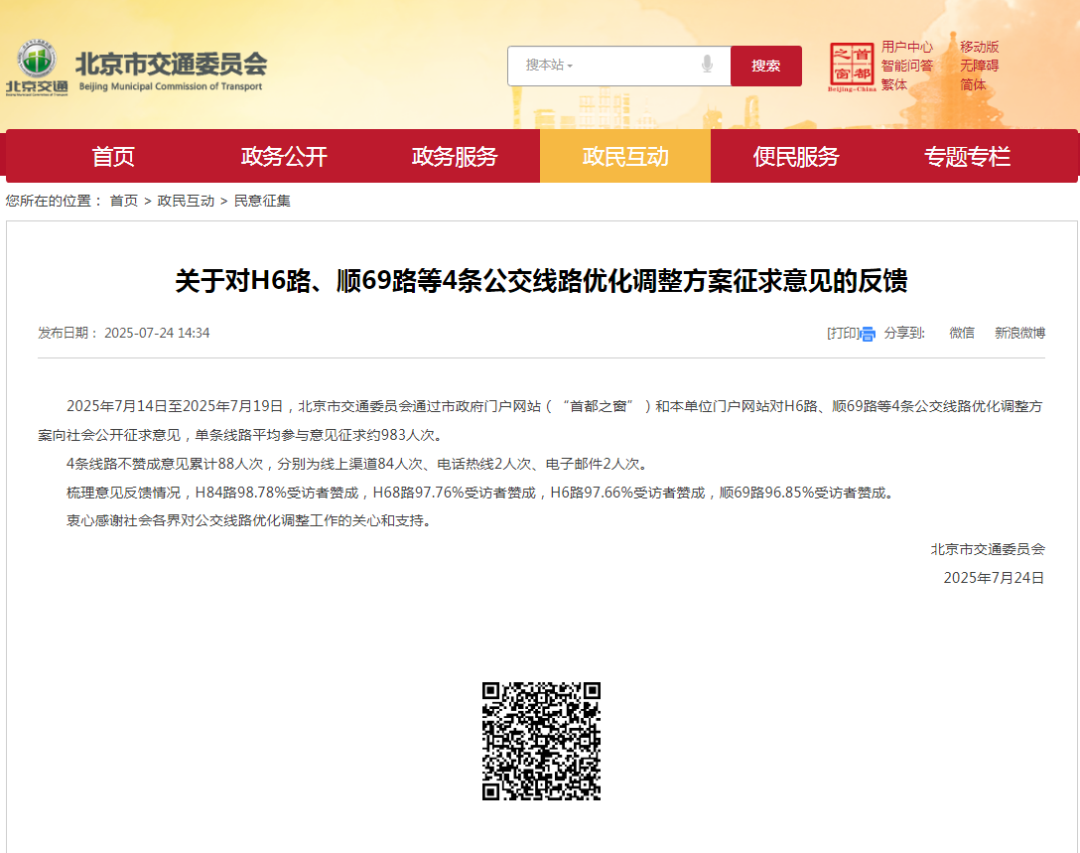Go to the 首页 navigation tab
This screenshot has height=853, width=1080.
point(113,157)
